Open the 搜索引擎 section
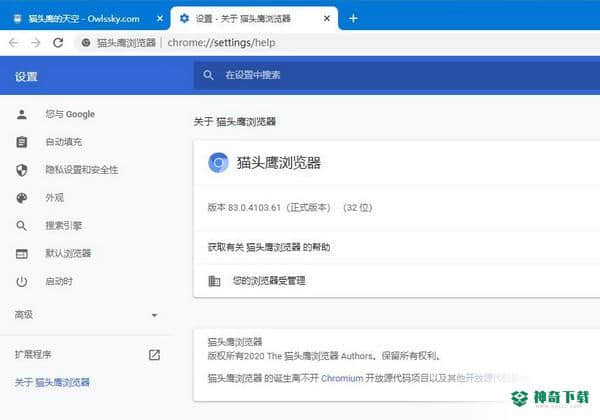The width and height of the screenshot is (600, 420). (x=64, y=226)
